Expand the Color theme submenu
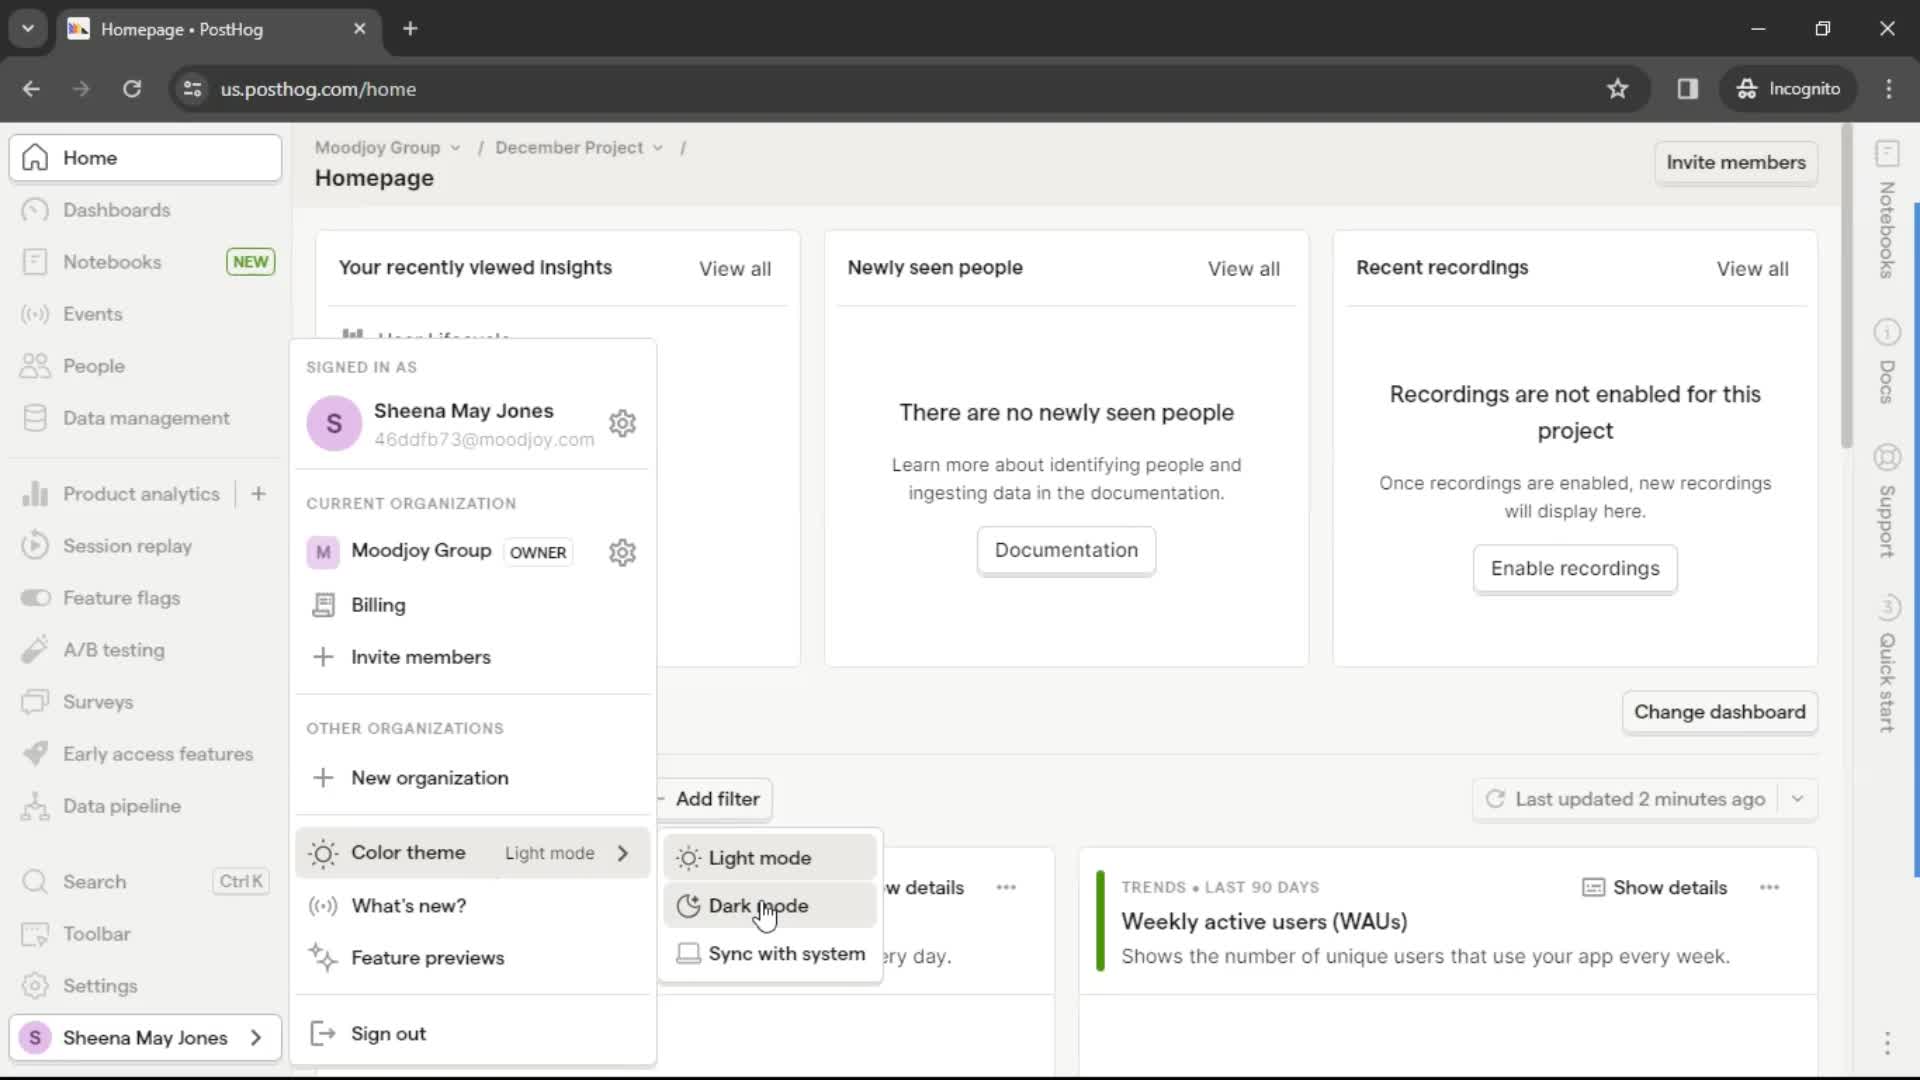This screenshot has width=1920, height=1080. 472,853
